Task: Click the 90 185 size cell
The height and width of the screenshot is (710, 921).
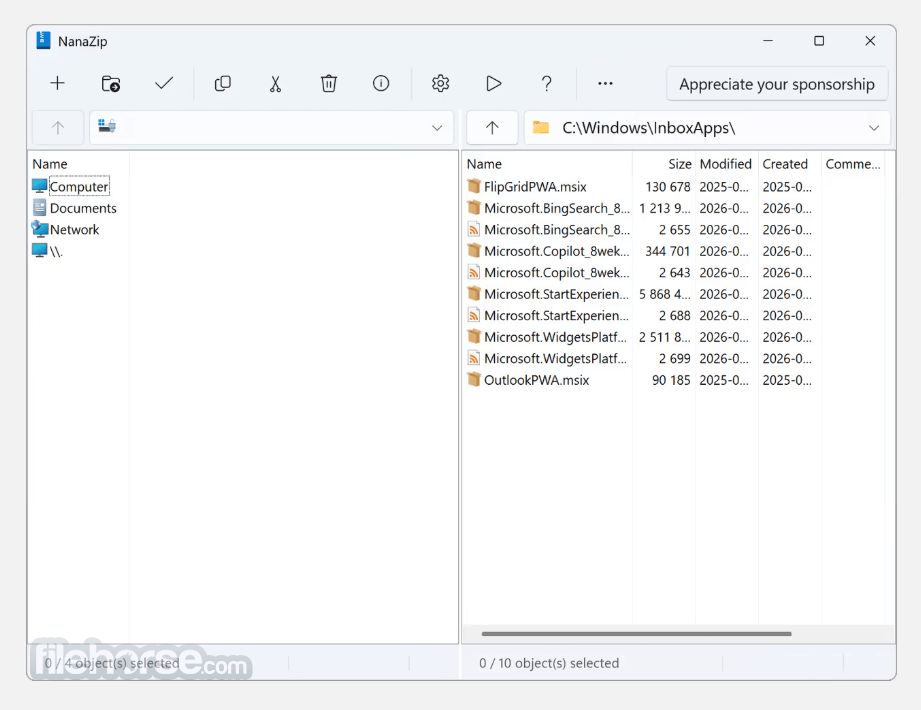Action: [x=671, y=380]
